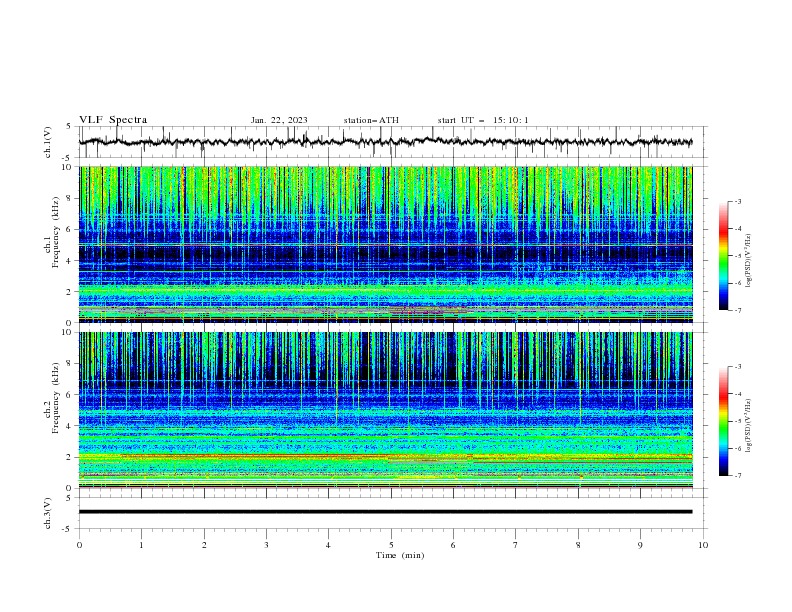Click tick label "6" on the time axis
This screenshot has width=792, height=612.
click(x=453, y=545)
